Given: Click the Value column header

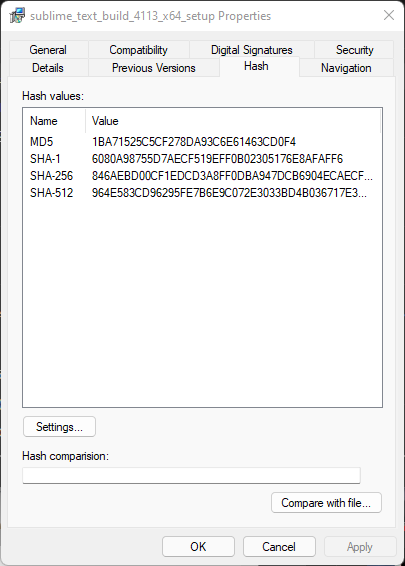Looking at the screenshot, I should tap(233, 121).
